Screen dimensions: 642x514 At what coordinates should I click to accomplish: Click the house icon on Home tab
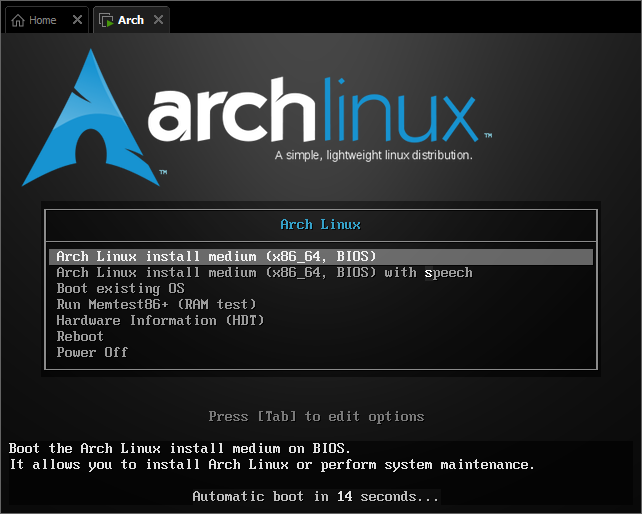pyautogui.click(x=18, y=20)
